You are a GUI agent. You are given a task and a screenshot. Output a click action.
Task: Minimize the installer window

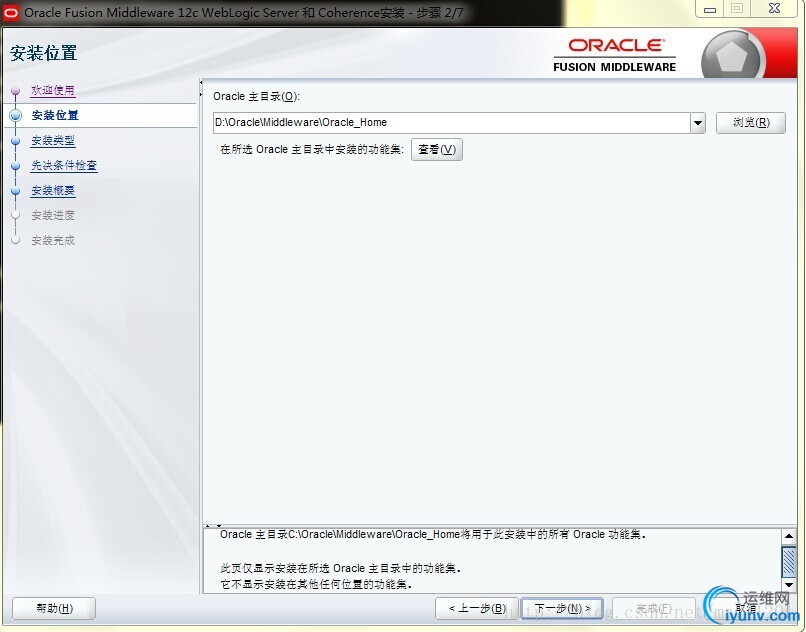coord(710,9)
